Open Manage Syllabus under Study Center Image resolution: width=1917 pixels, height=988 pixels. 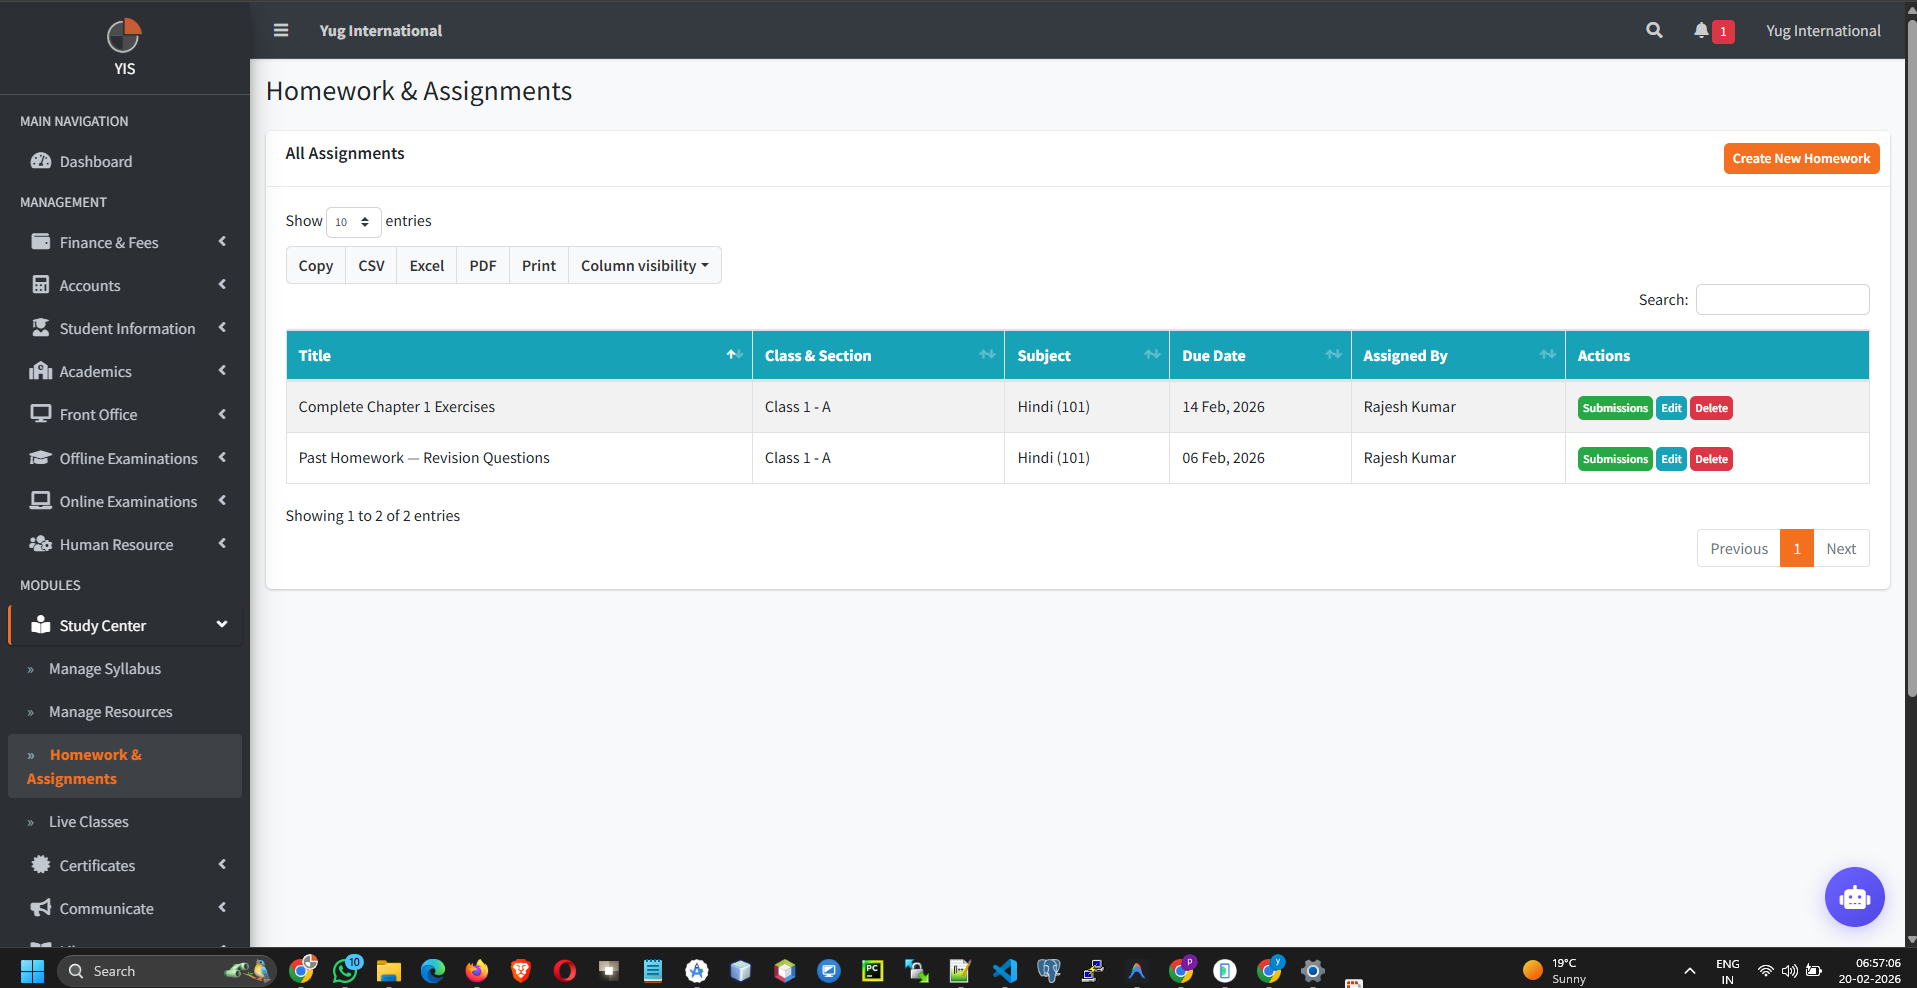coord(104,668)
